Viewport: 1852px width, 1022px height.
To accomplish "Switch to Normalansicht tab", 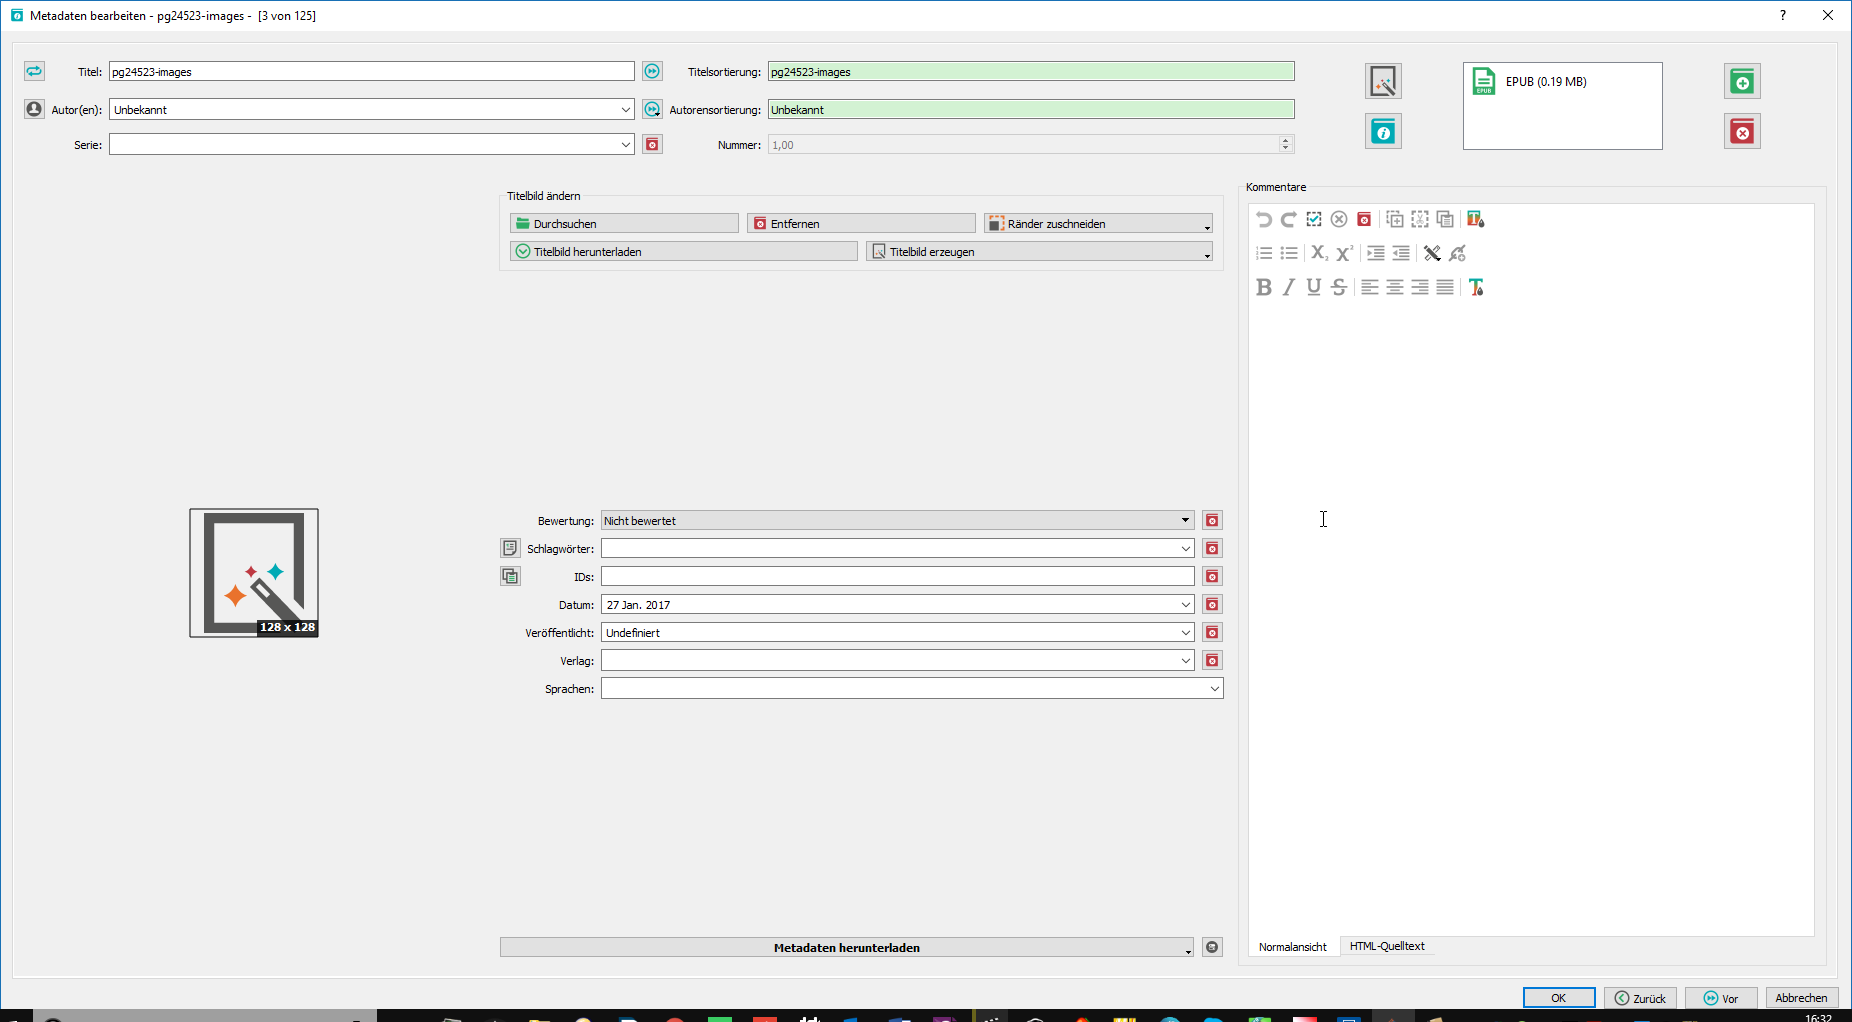I will [1293, 946].
